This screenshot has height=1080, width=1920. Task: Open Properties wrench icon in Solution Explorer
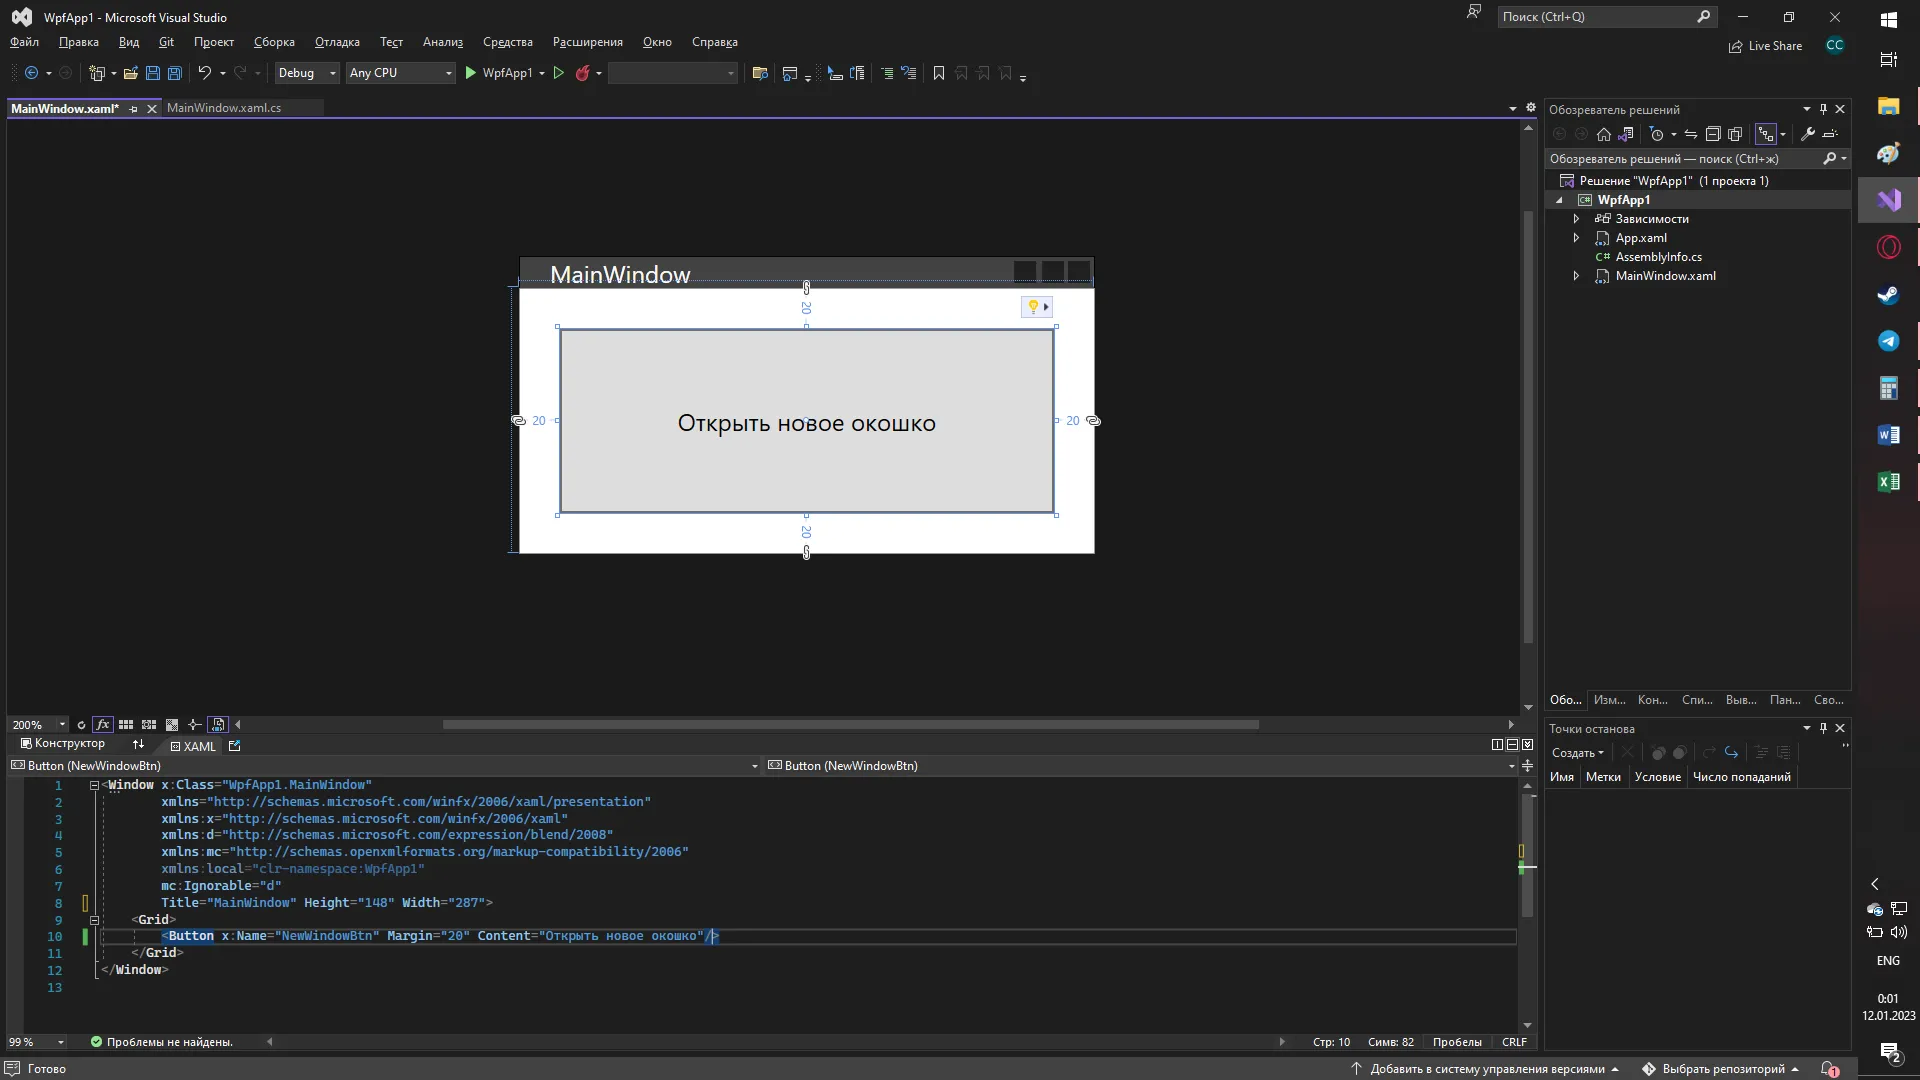pyautogui.click(x=1808, y=134)
